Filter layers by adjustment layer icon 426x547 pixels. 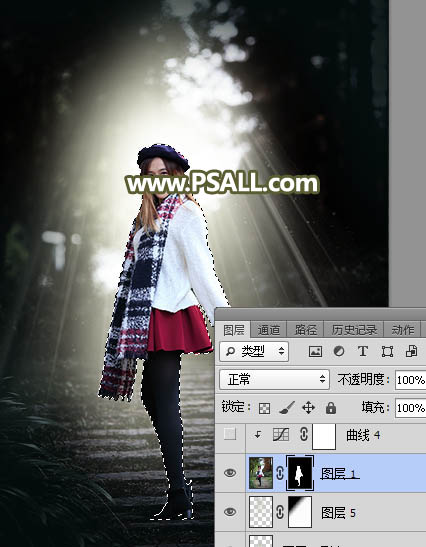(339, 351)
